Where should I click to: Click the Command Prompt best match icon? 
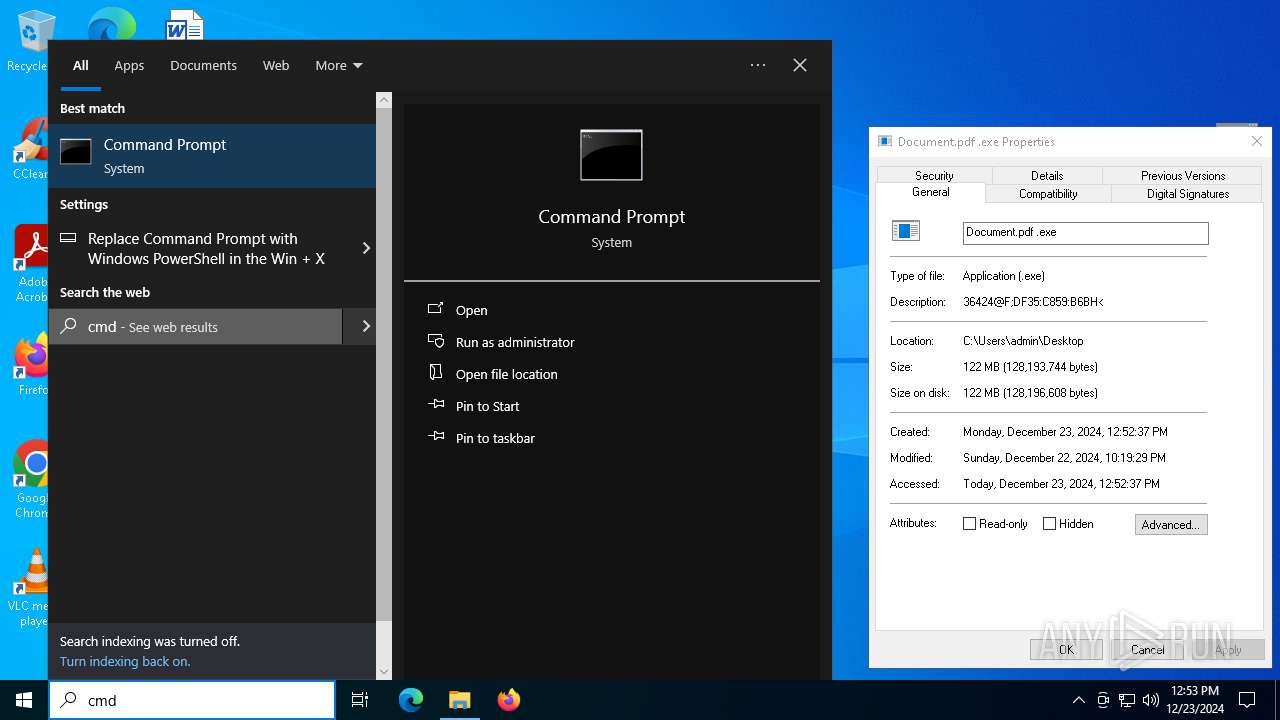point(75,152)
